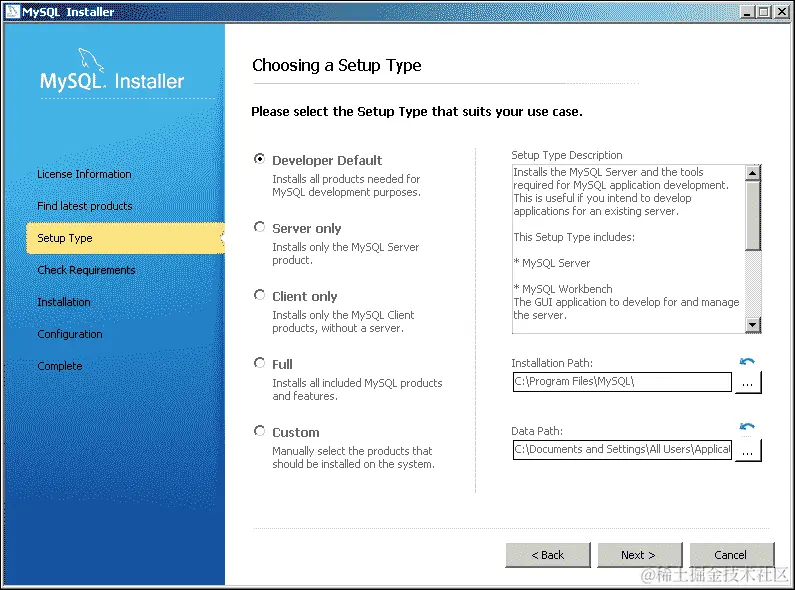
Task: Minimize the MySQL Installer window
Action: (x=747, y=11)
